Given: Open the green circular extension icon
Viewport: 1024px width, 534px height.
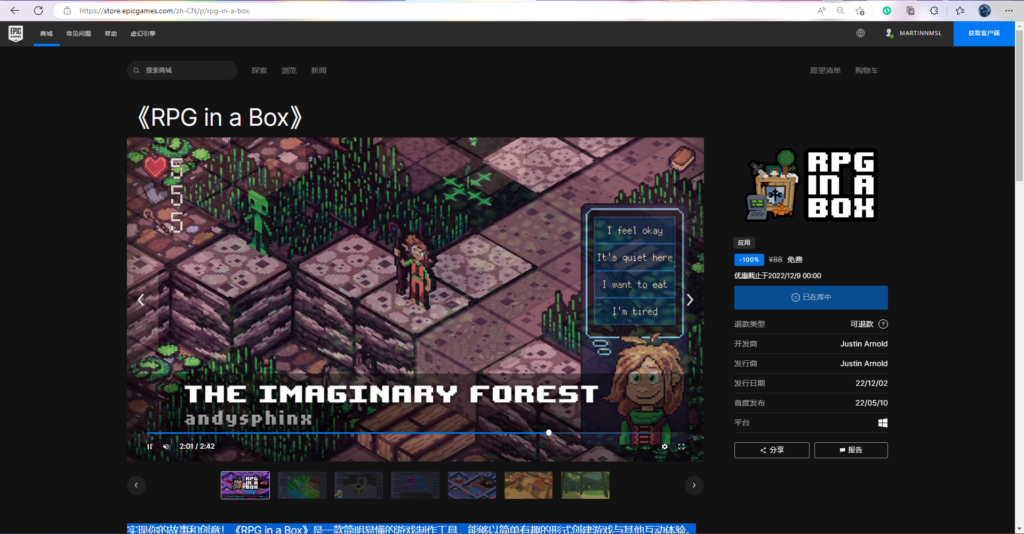Looking at the screenshot, I should (887, 10).
